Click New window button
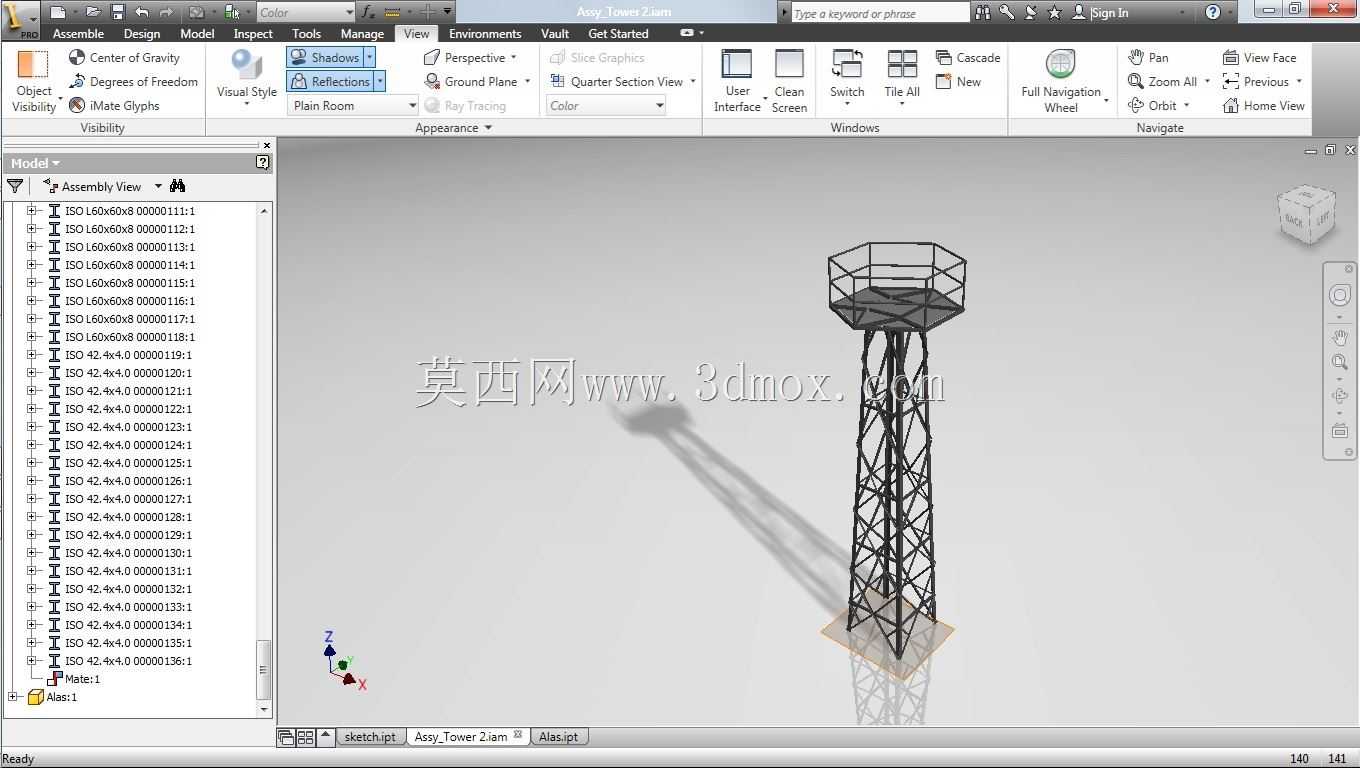Viewport: 1360px width, 768px height. click(958, 81)
